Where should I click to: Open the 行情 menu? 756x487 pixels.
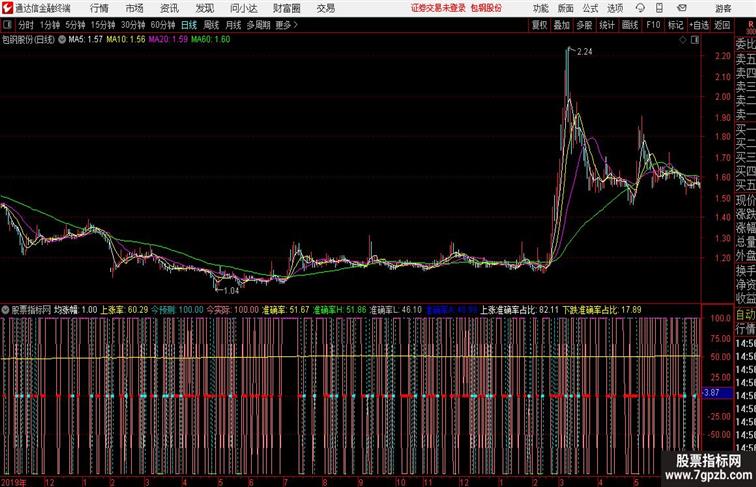pos(99,8)
